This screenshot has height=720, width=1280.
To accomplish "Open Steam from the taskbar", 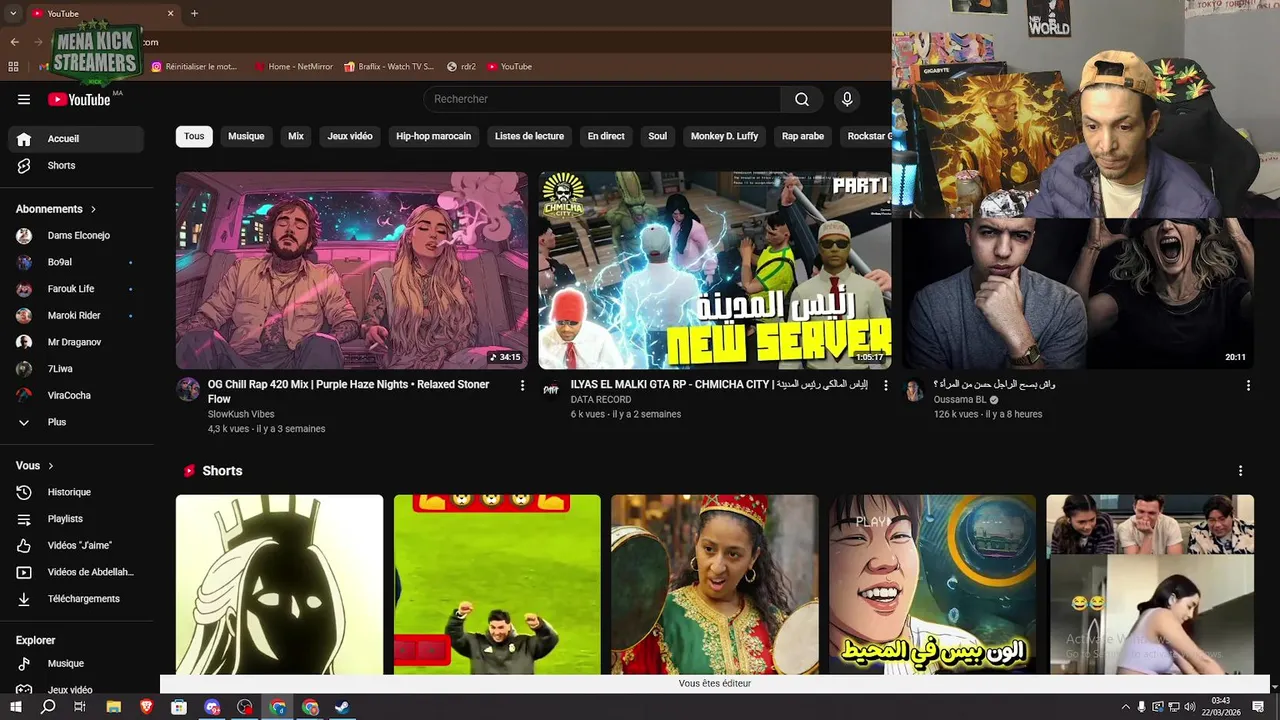I will pyautogui.click(x=342, y=707).
